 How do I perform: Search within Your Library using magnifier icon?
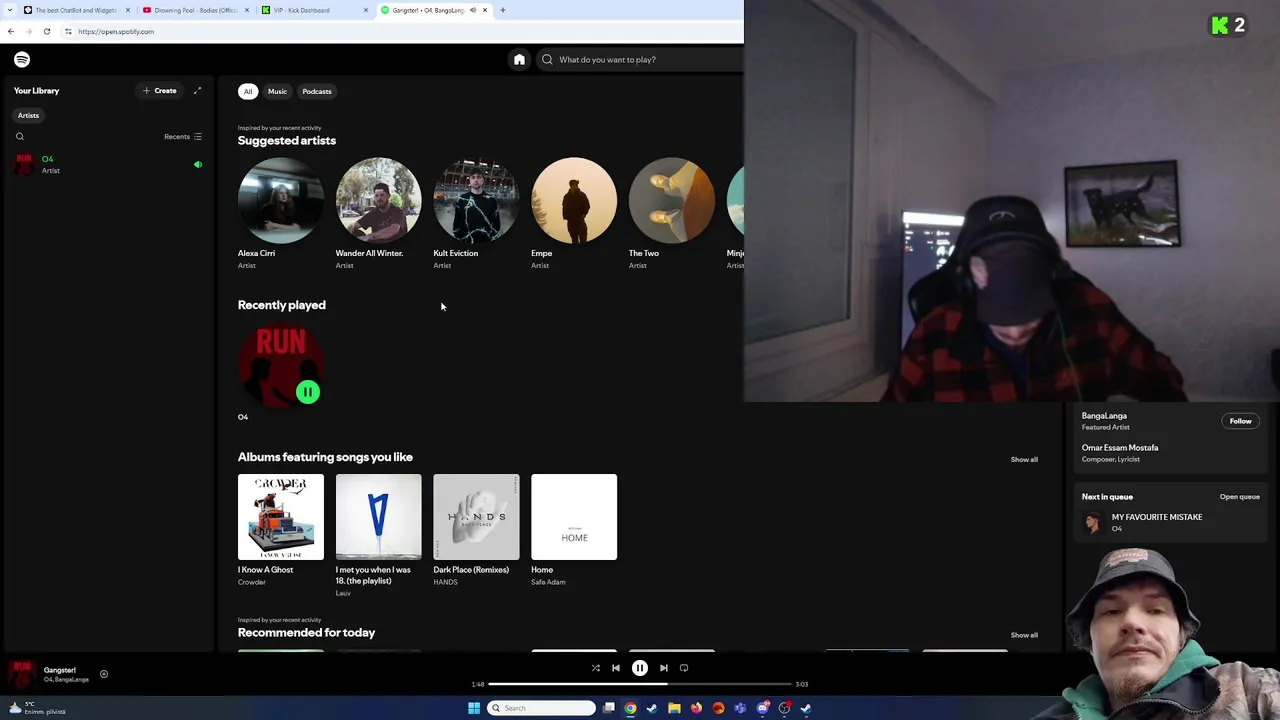[x=20, y=137]
